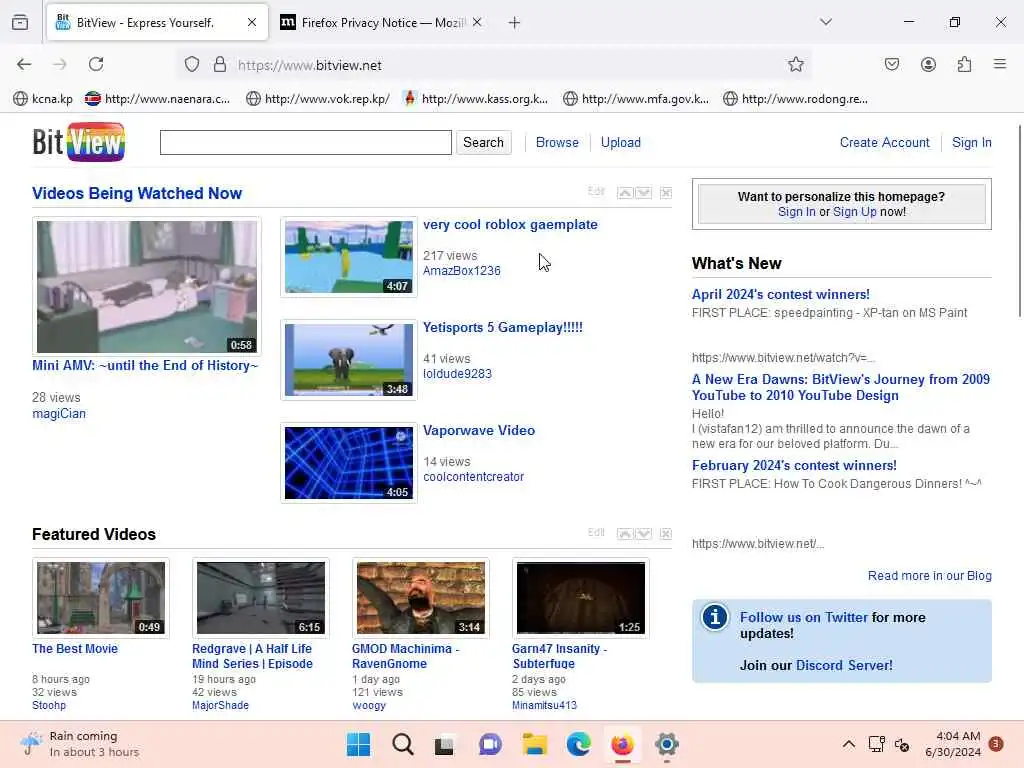This screenshot has height=768, width=1024.
Task: Open the Chat app on the taskbar
Action: (490, 744)
